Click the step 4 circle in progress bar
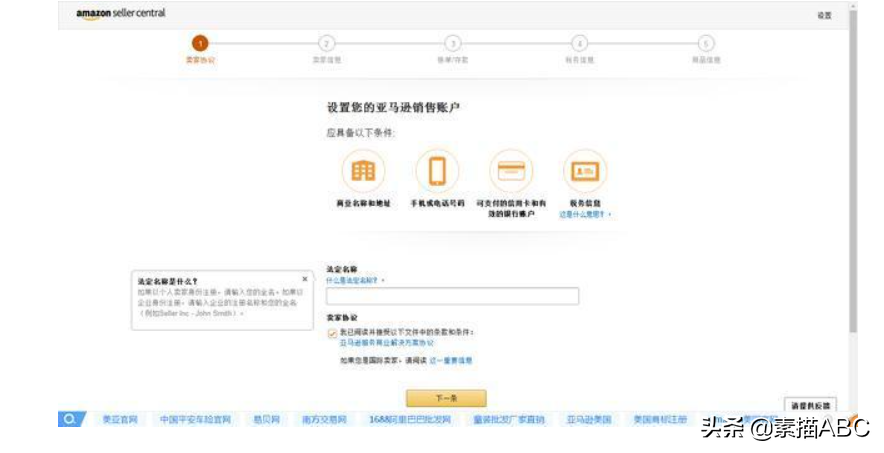This screenshot has width=884, height=453. pyautogui.click(x=579, y=43)
